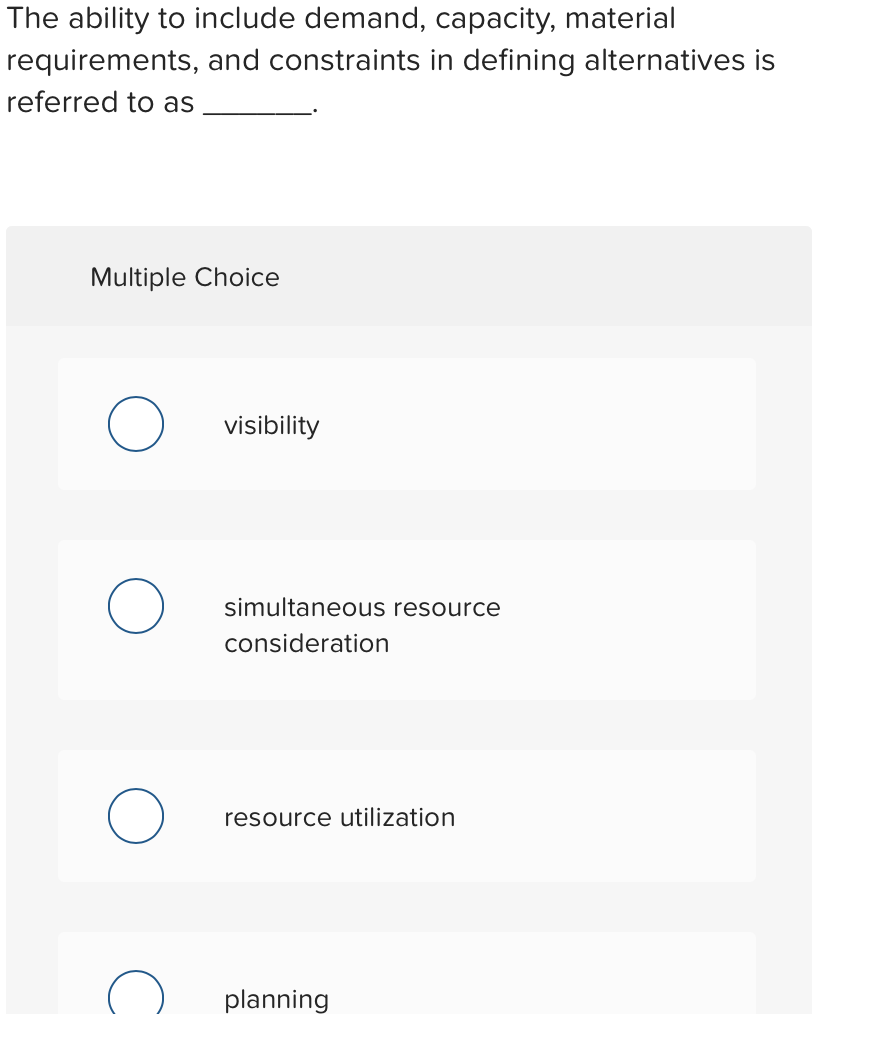Select the radio button for visibility
Image resolution: width=876 pixels, height=1040 pixels.
(x=135, y=424)
